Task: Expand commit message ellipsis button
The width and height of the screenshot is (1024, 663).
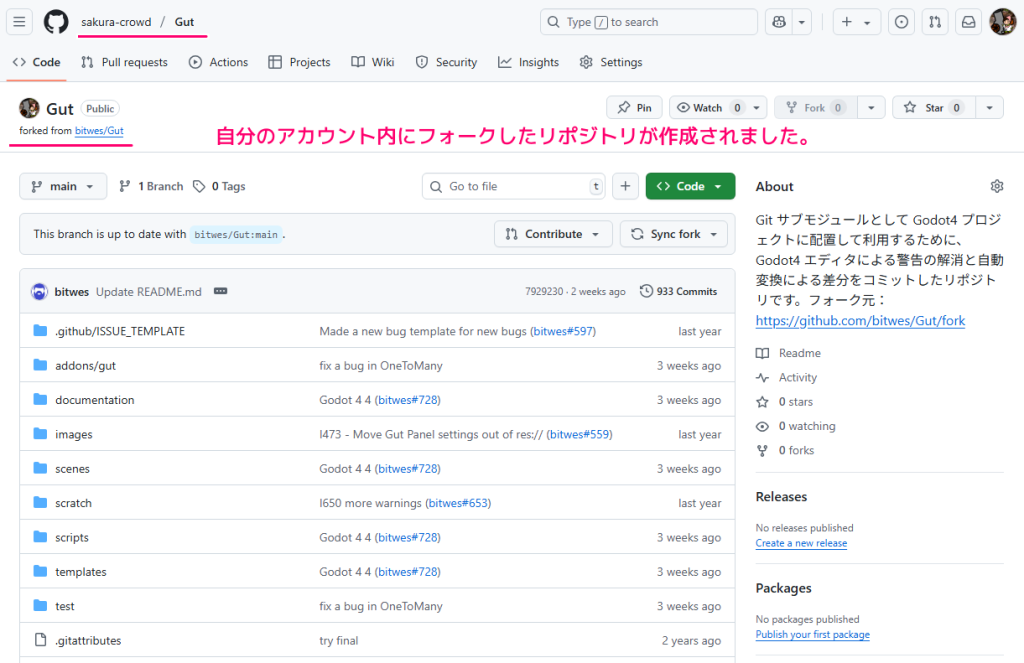Action: point(221,291)
